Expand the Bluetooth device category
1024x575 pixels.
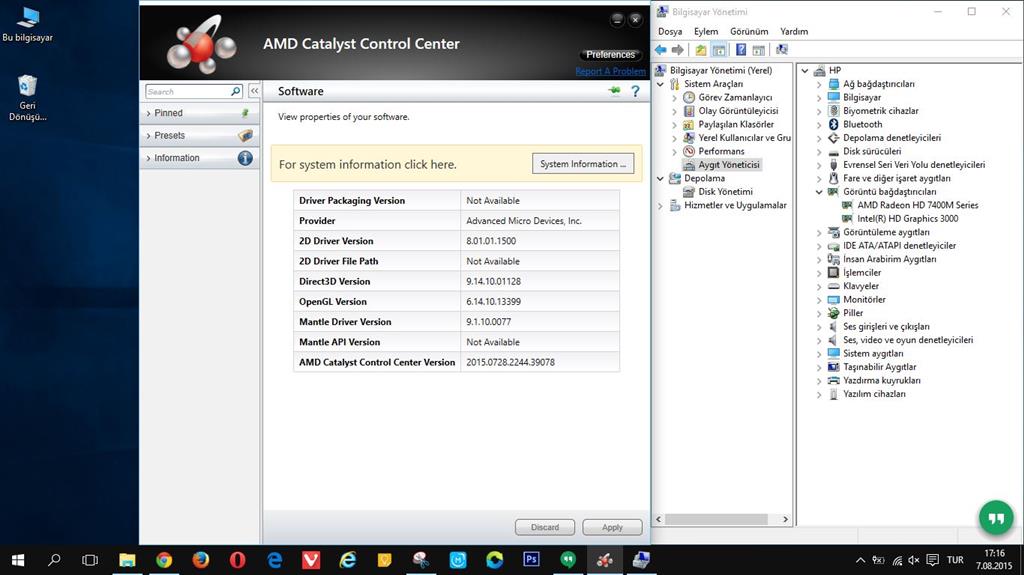click(819, 125)
